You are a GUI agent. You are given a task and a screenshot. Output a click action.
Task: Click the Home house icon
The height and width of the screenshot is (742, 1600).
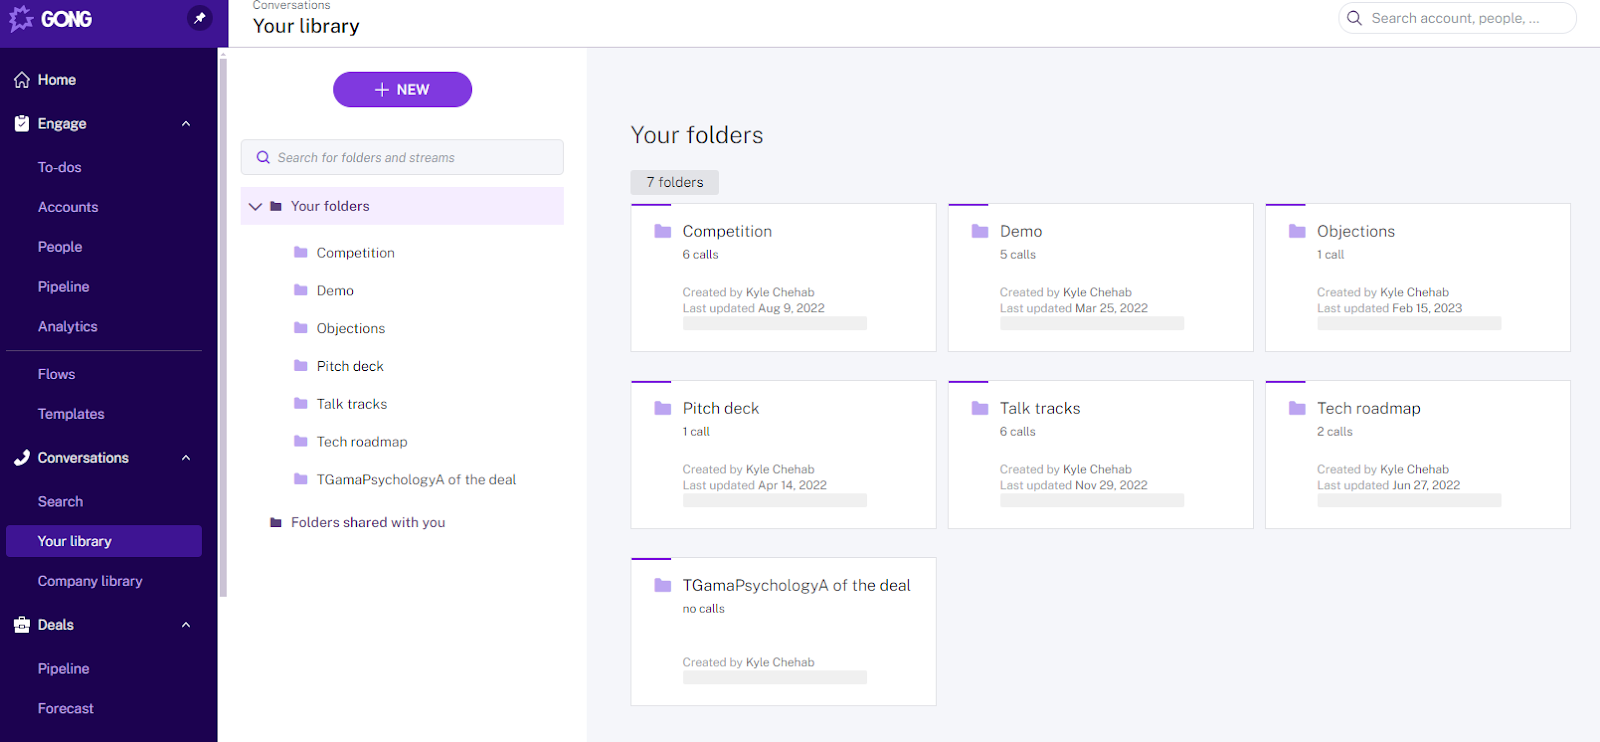[x=22, y=80]
